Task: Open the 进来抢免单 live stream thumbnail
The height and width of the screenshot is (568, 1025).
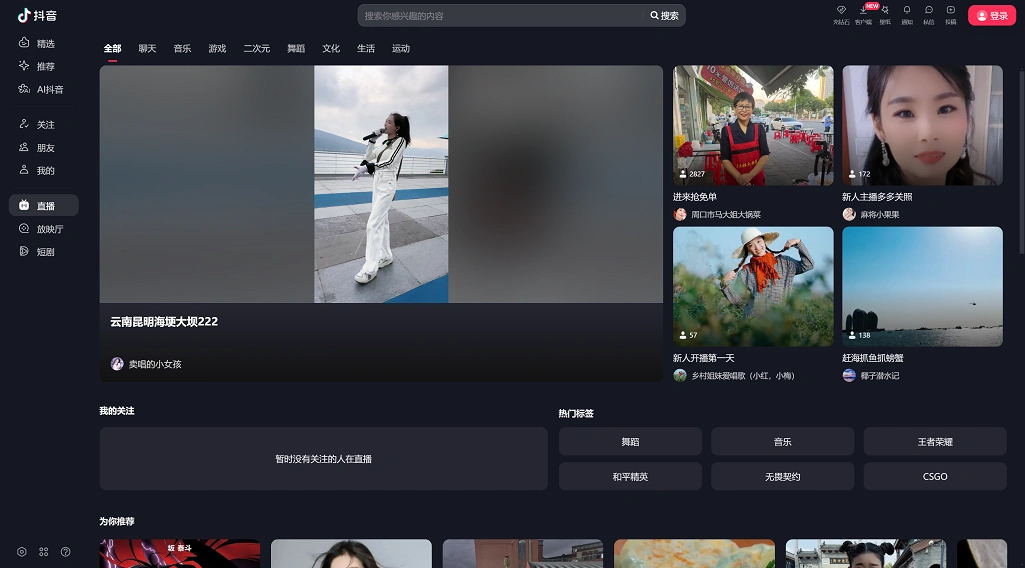Action: coord(753,126)
